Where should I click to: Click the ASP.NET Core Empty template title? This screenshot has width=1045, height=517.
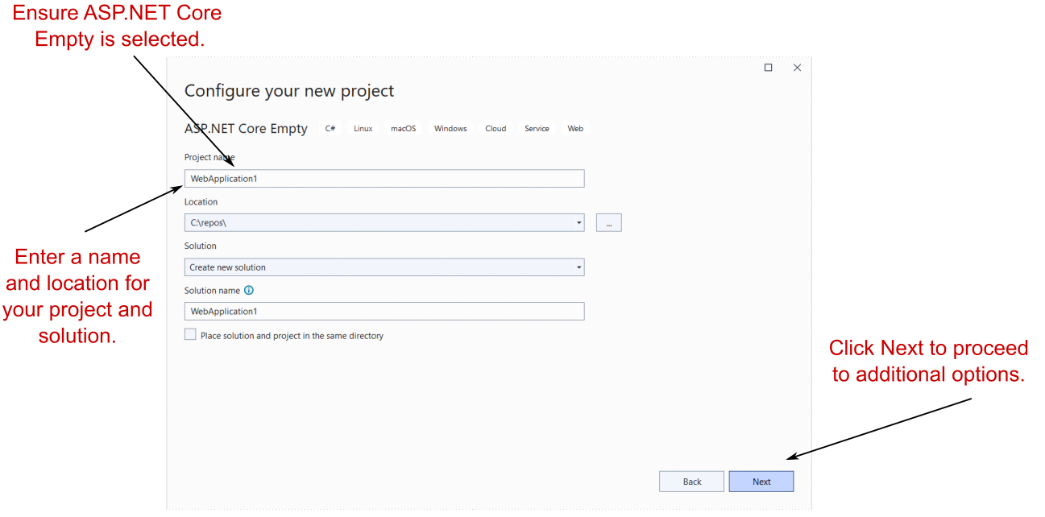pyautogui.click(x=246, y=129)
